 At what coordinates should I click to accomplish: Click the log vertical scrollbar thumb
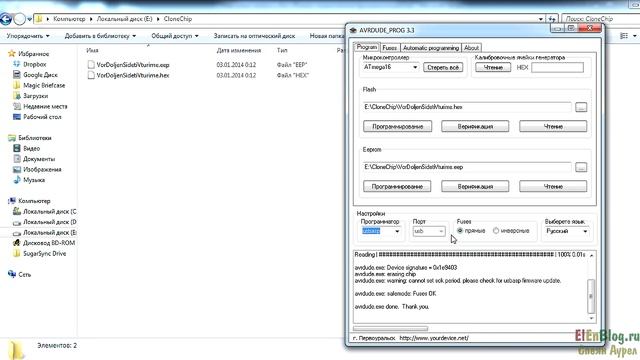[x=591, y=296]
